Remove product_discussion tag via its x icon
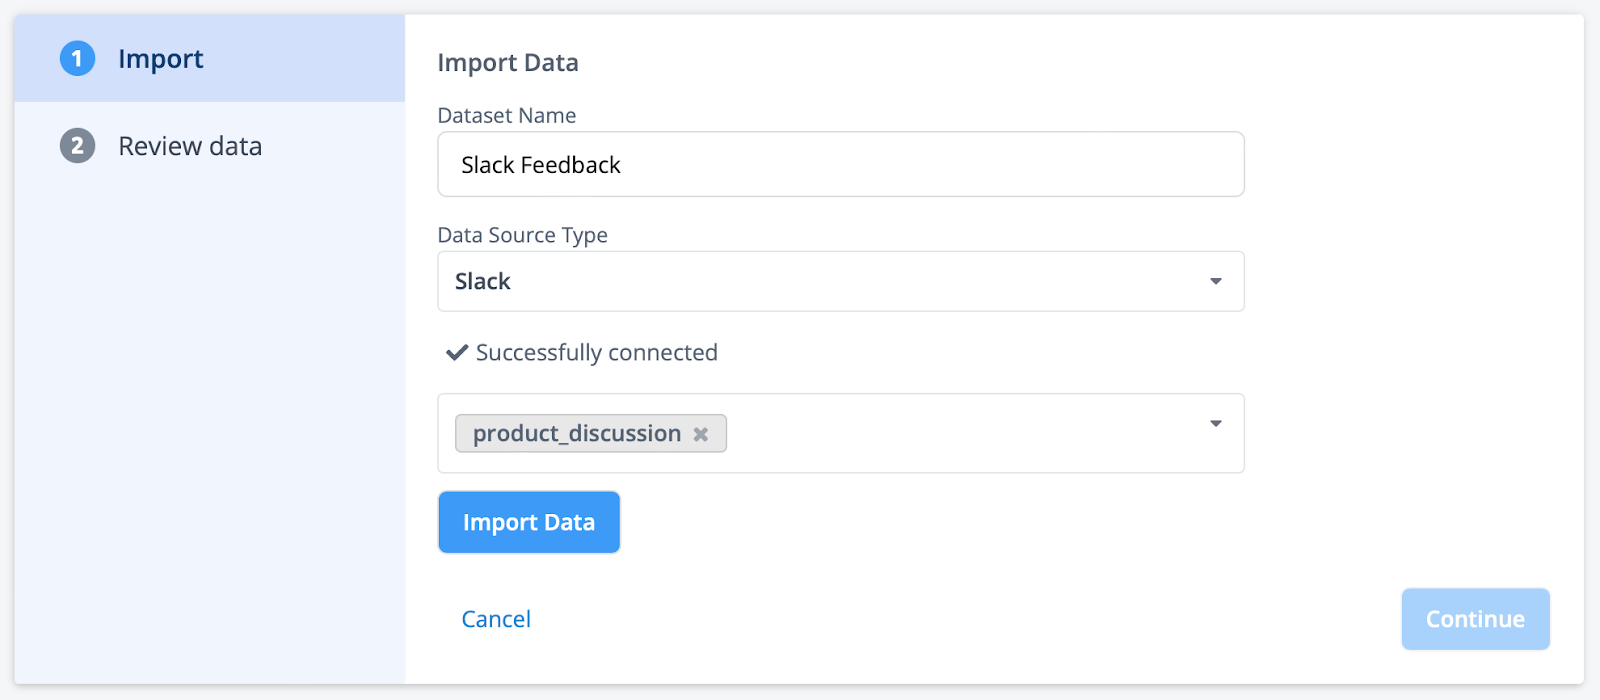Viewport: 1600px width, 700px height. click(701, 434)
